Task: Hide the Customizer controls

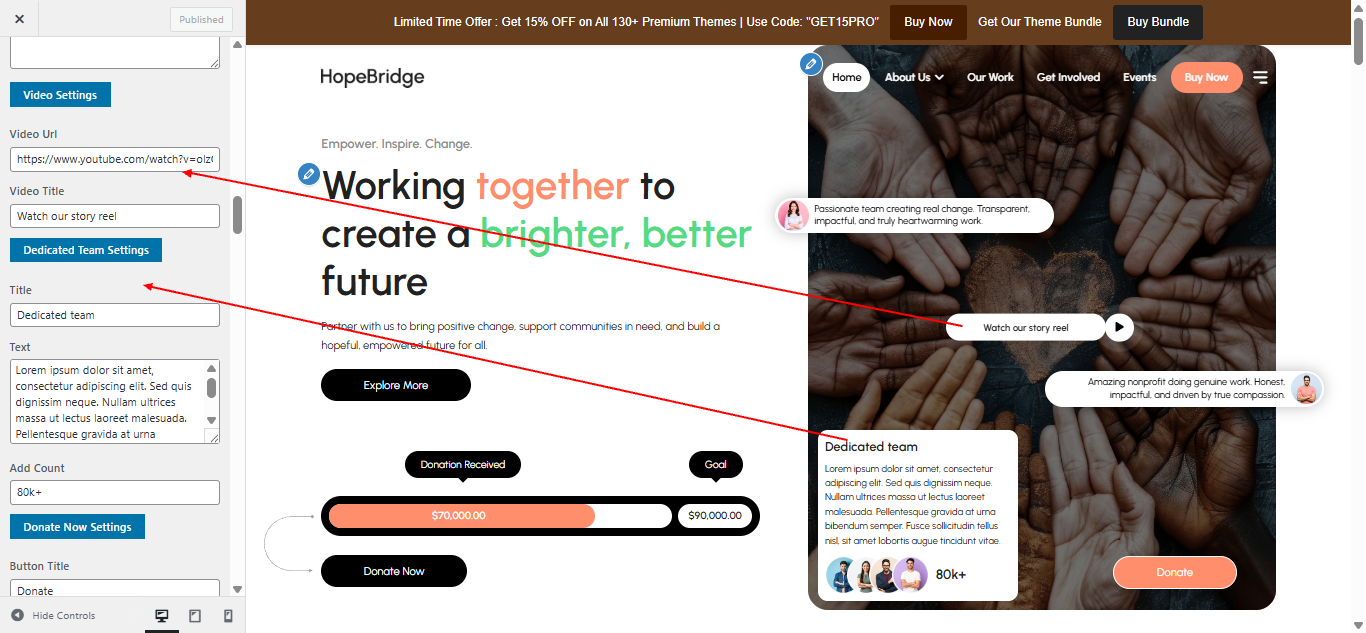Action: click(x=53, y=616)
